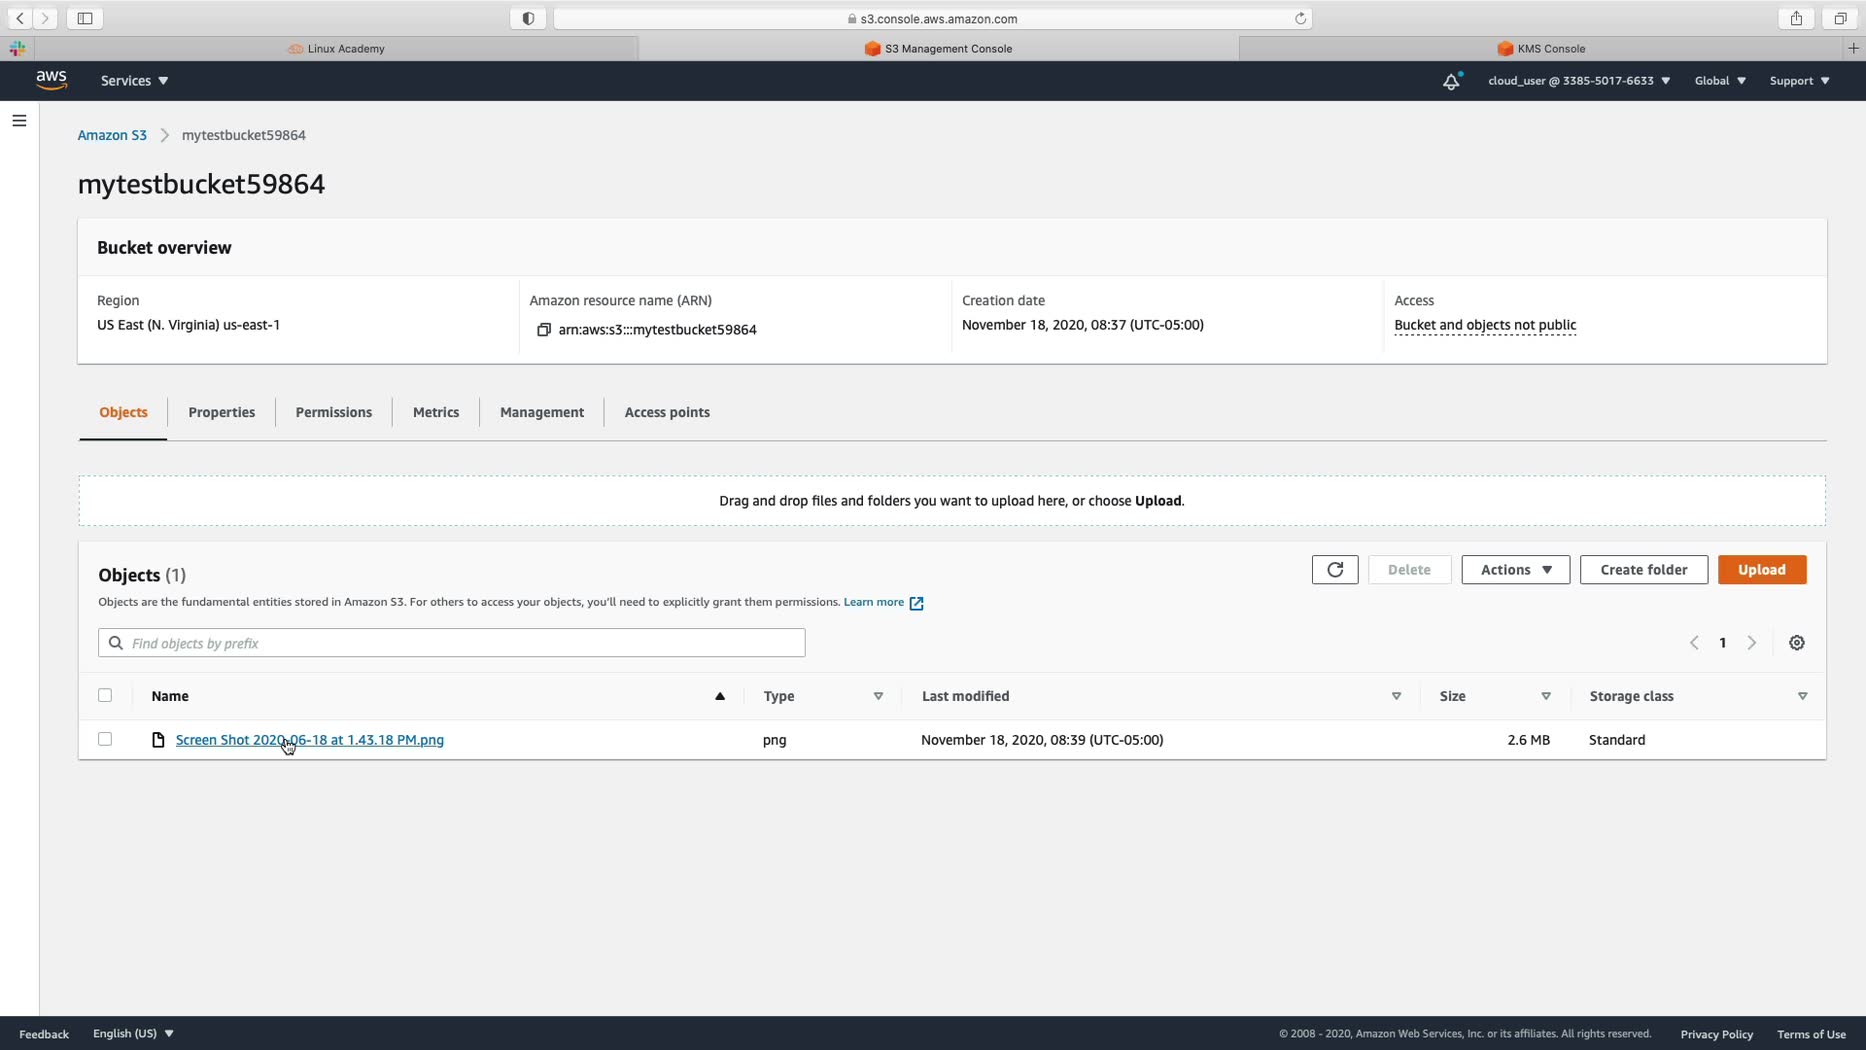
Task: Open the Access points tab
Action: pos(667,412)
